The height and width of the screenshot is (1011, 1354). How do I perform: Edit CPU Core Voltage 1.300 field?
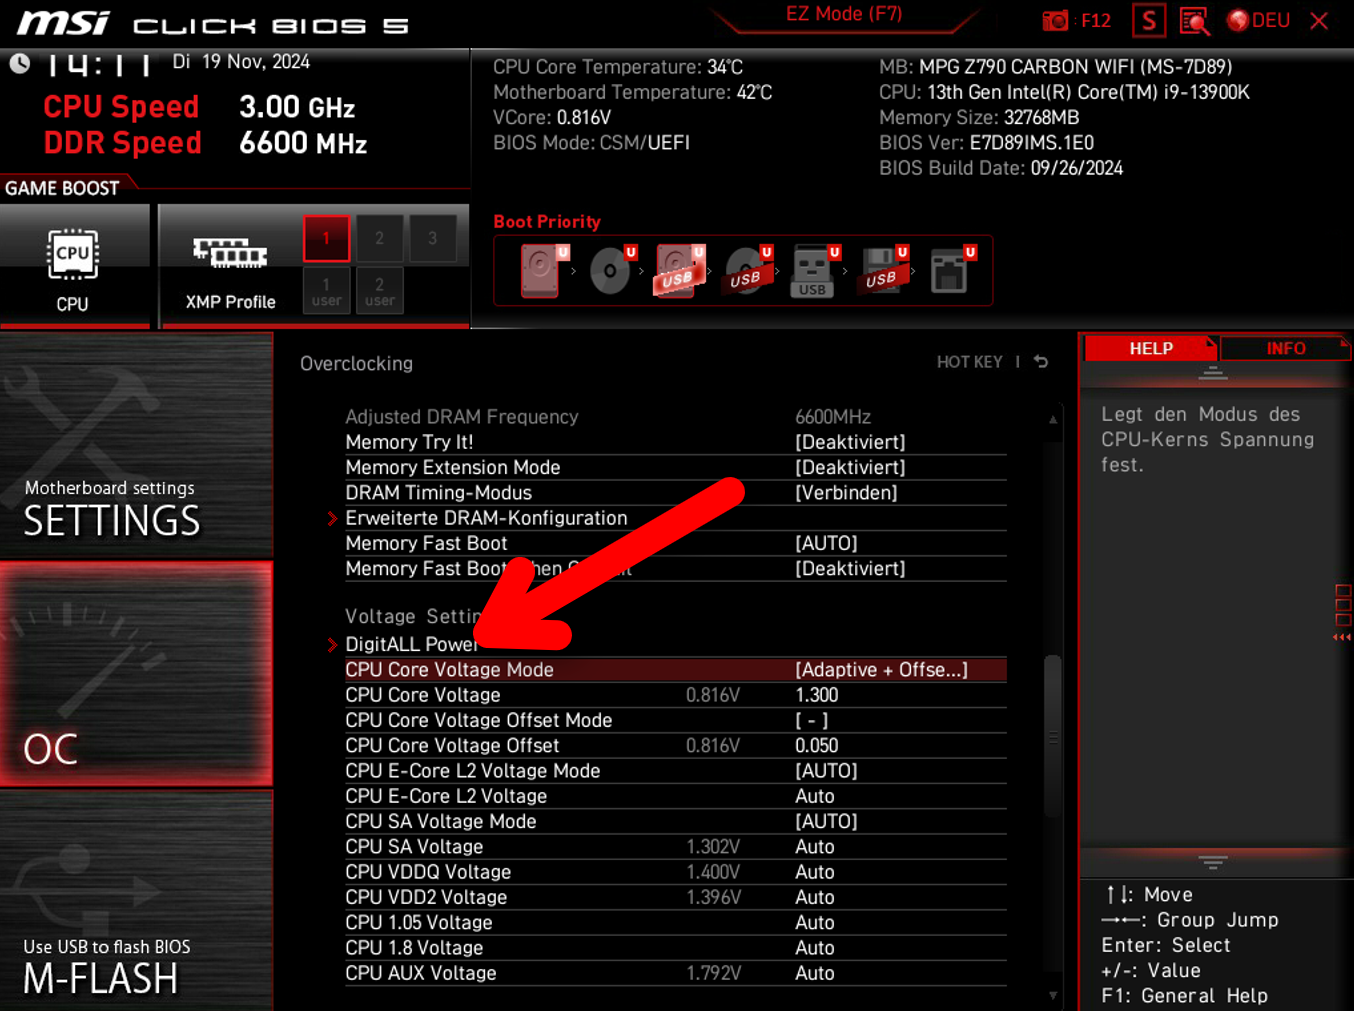(817, 695)
